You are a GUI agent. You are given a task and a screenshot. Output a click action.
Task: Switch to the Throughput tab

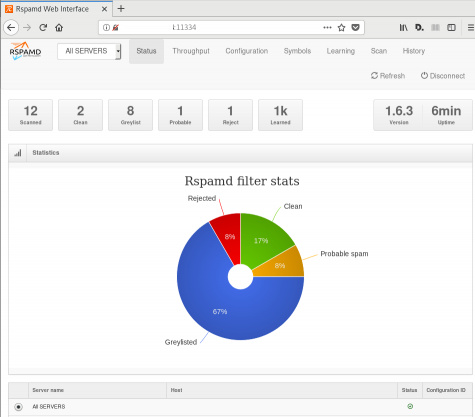pyautogui.click(x=191, y=51)
